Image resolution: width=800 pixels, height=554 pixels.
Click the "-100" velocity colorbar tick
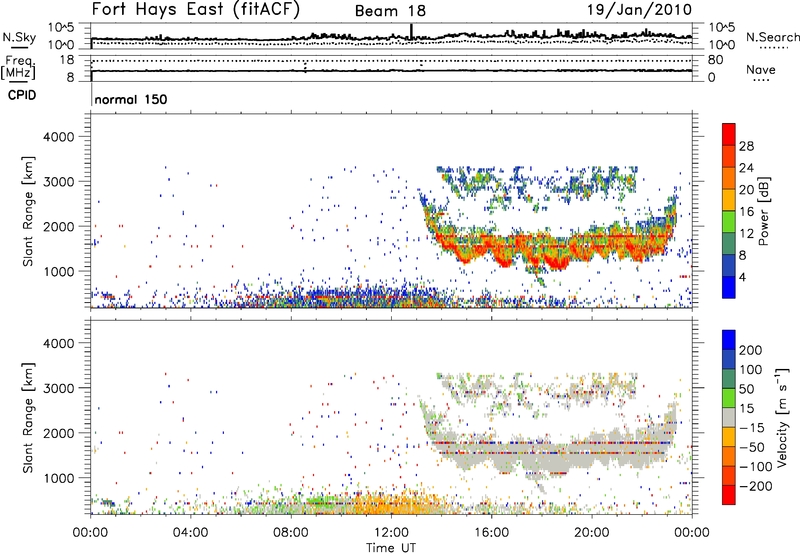point(756,467)
